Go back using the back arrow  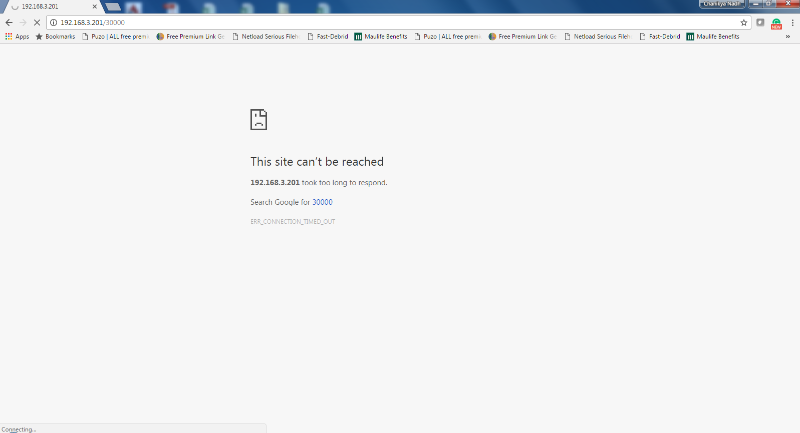[9, 22]
